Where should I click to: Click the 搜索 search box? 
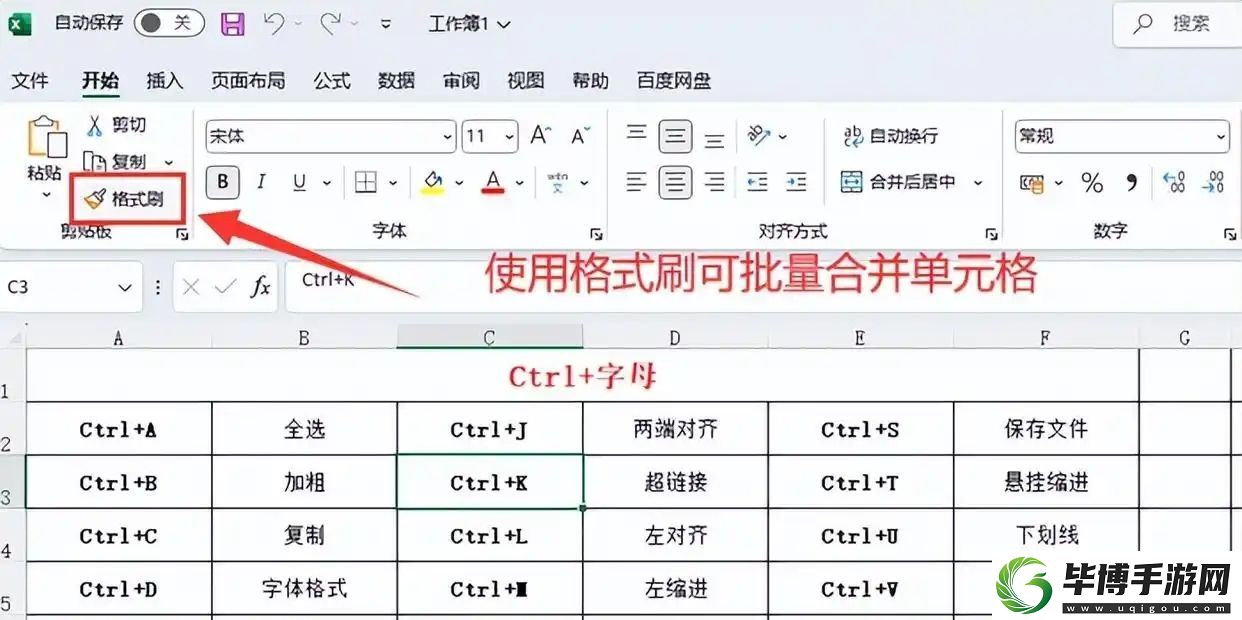[1177, 24]
